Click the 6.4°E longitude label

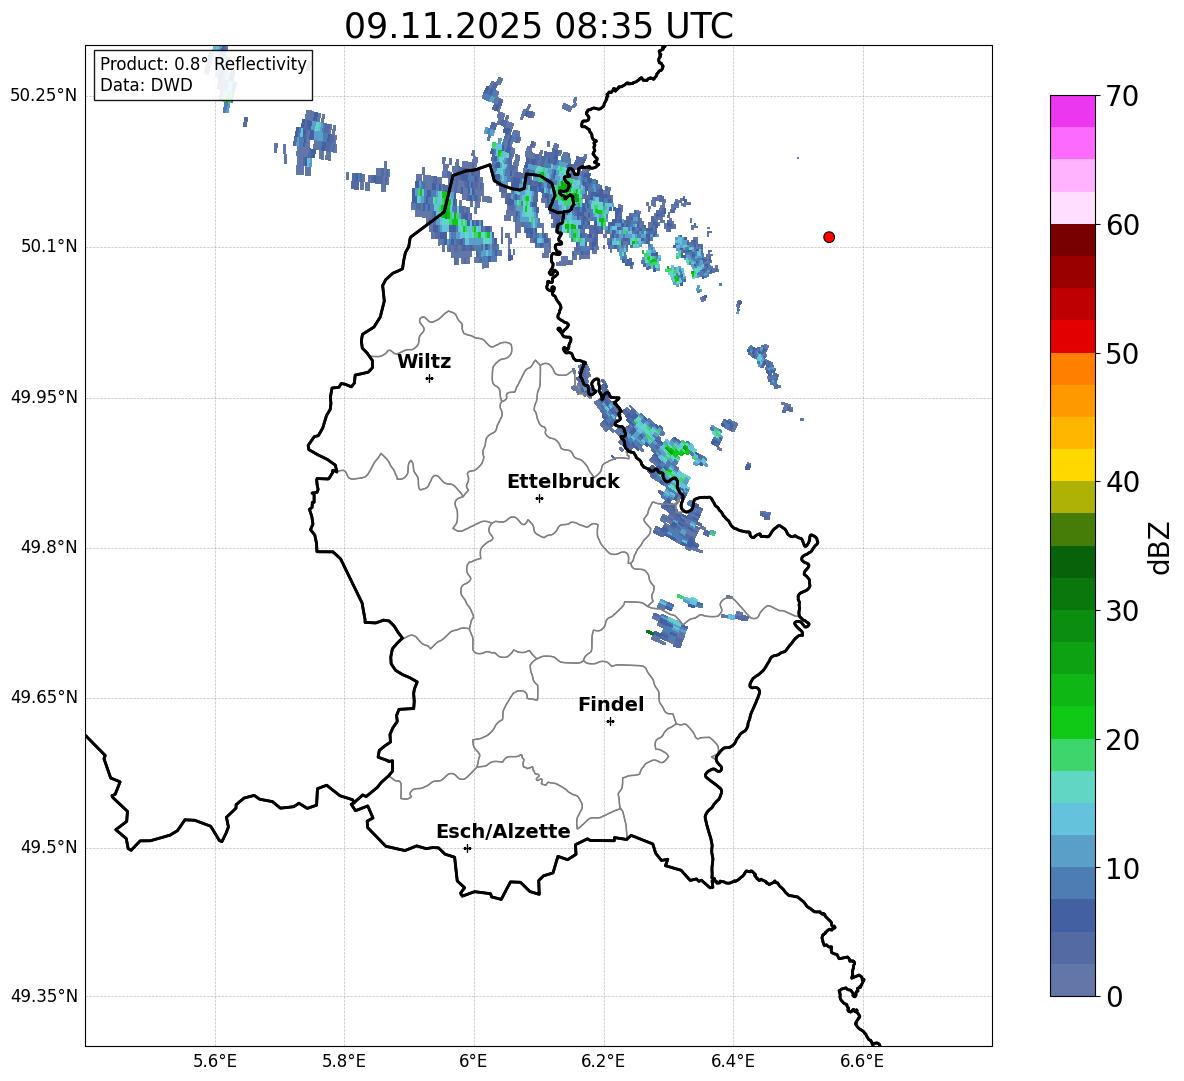click(732, 1061)
